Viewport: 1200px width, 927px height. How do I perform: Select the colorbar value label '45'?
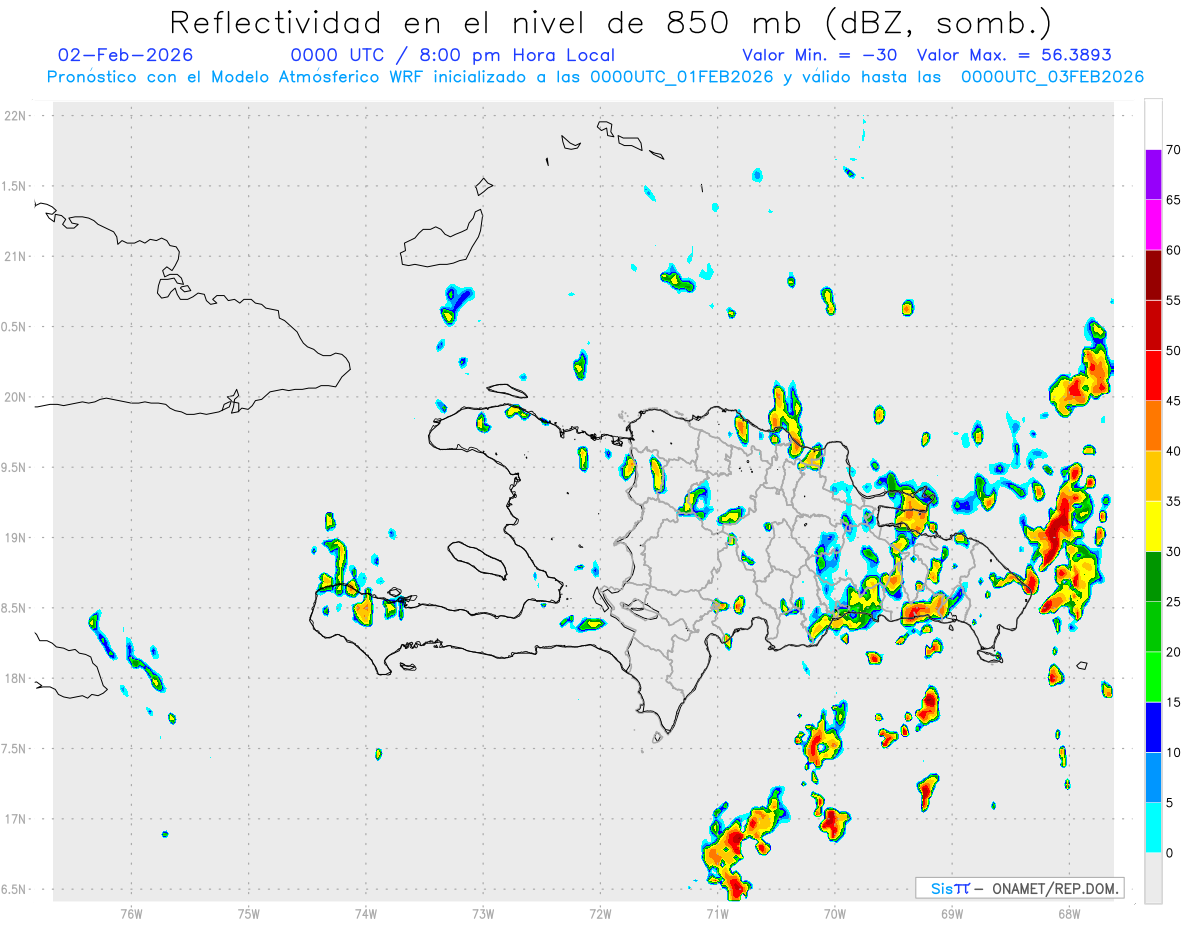1174,401
